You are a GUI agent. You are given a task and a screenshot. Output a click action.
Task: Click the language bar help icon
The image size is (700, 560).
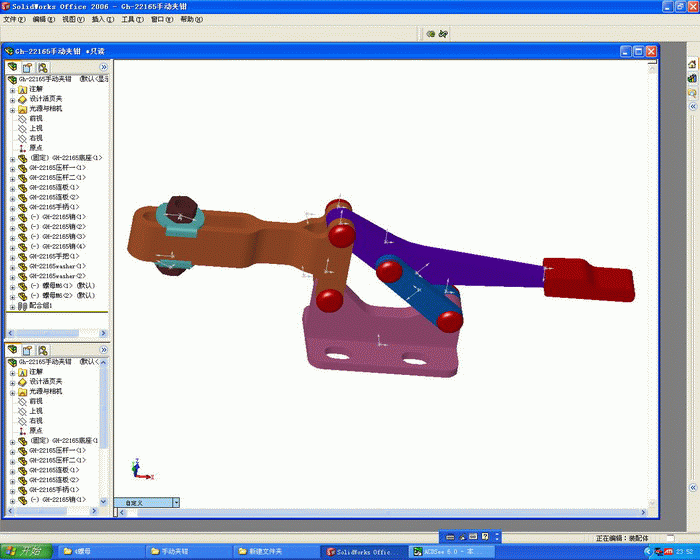point(485,536)
